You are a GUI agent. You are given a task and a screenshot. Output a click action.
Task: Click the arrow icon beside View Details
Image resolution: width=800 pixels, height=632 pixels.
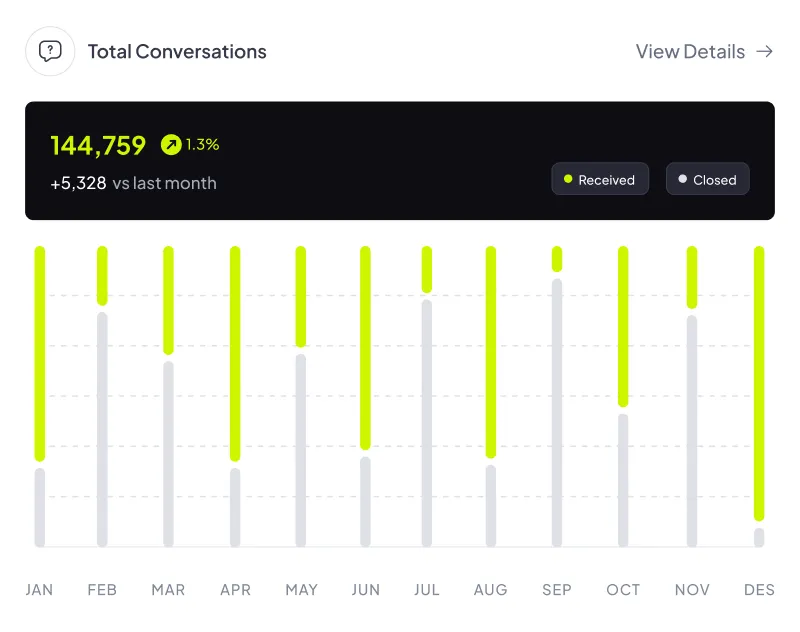point(765,52)
